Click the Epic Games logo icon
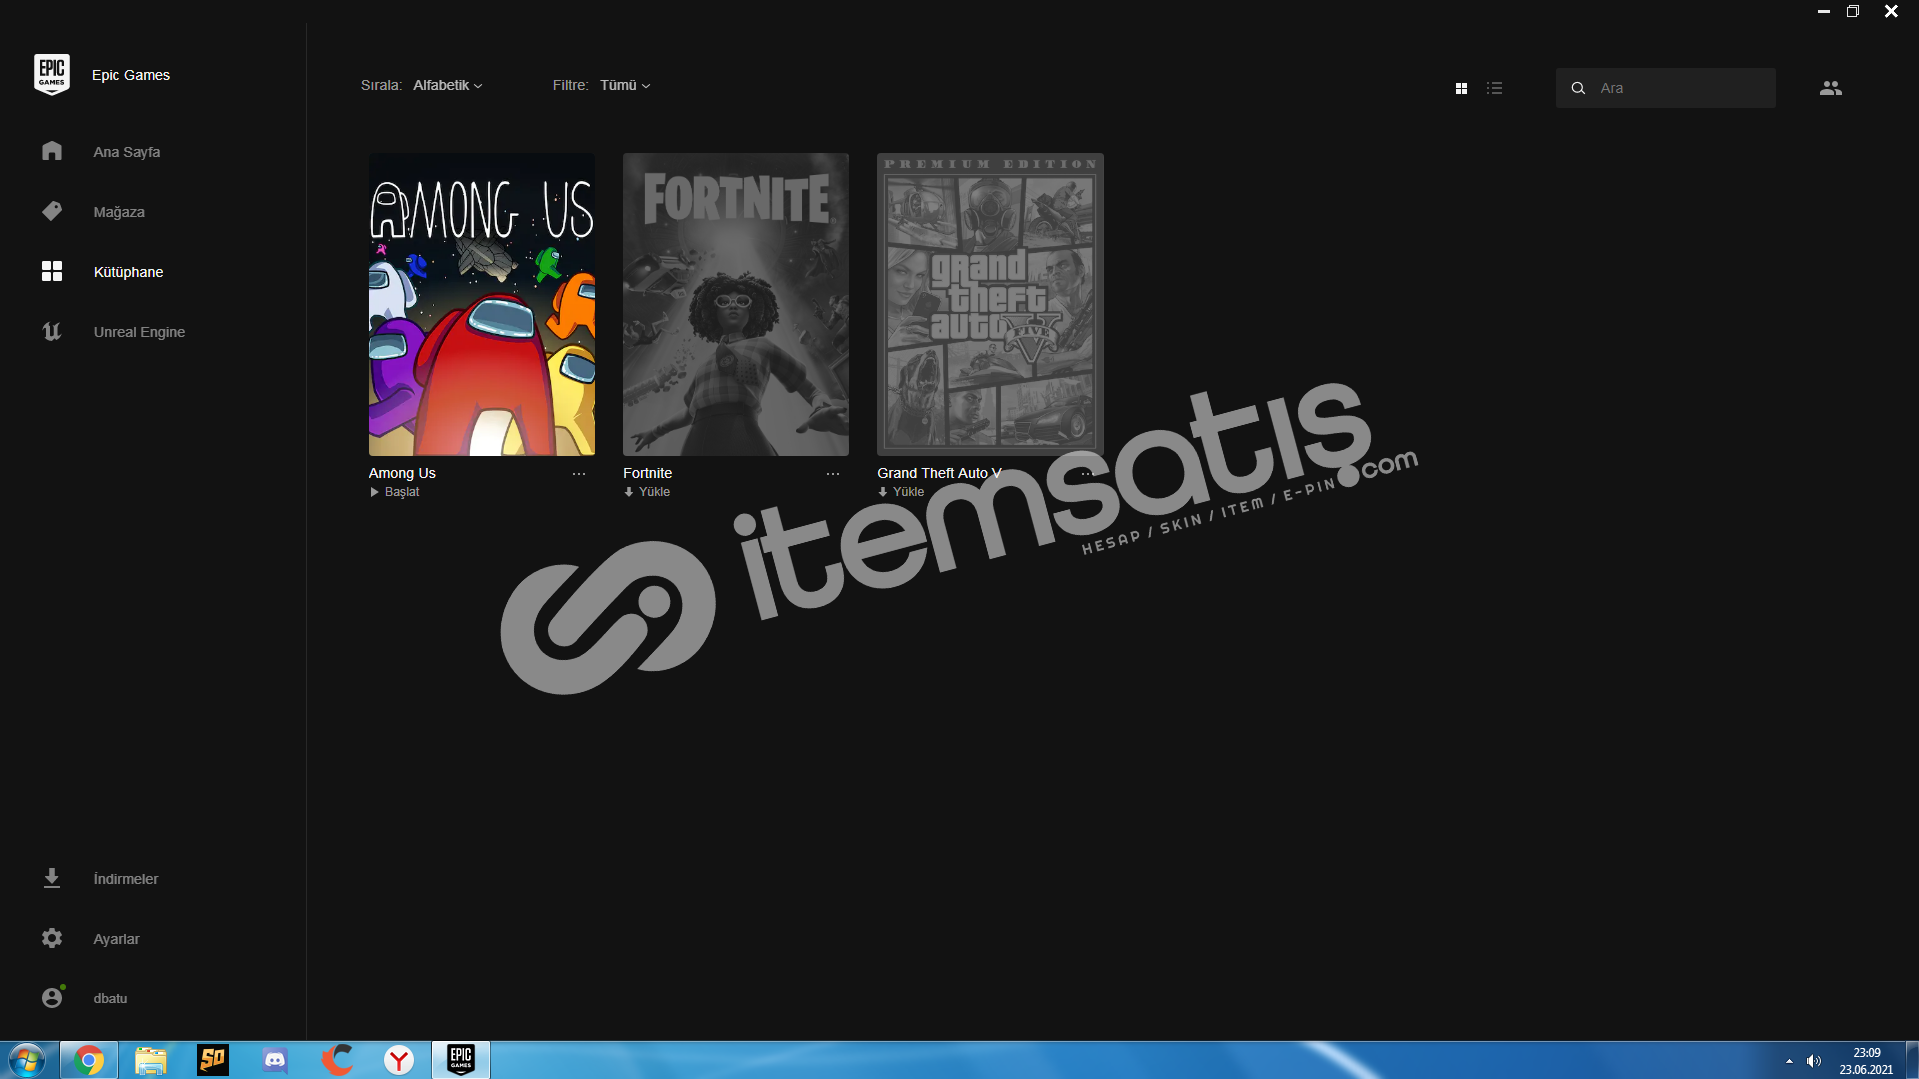1919x1079 pixels. (x=52, y=75)
